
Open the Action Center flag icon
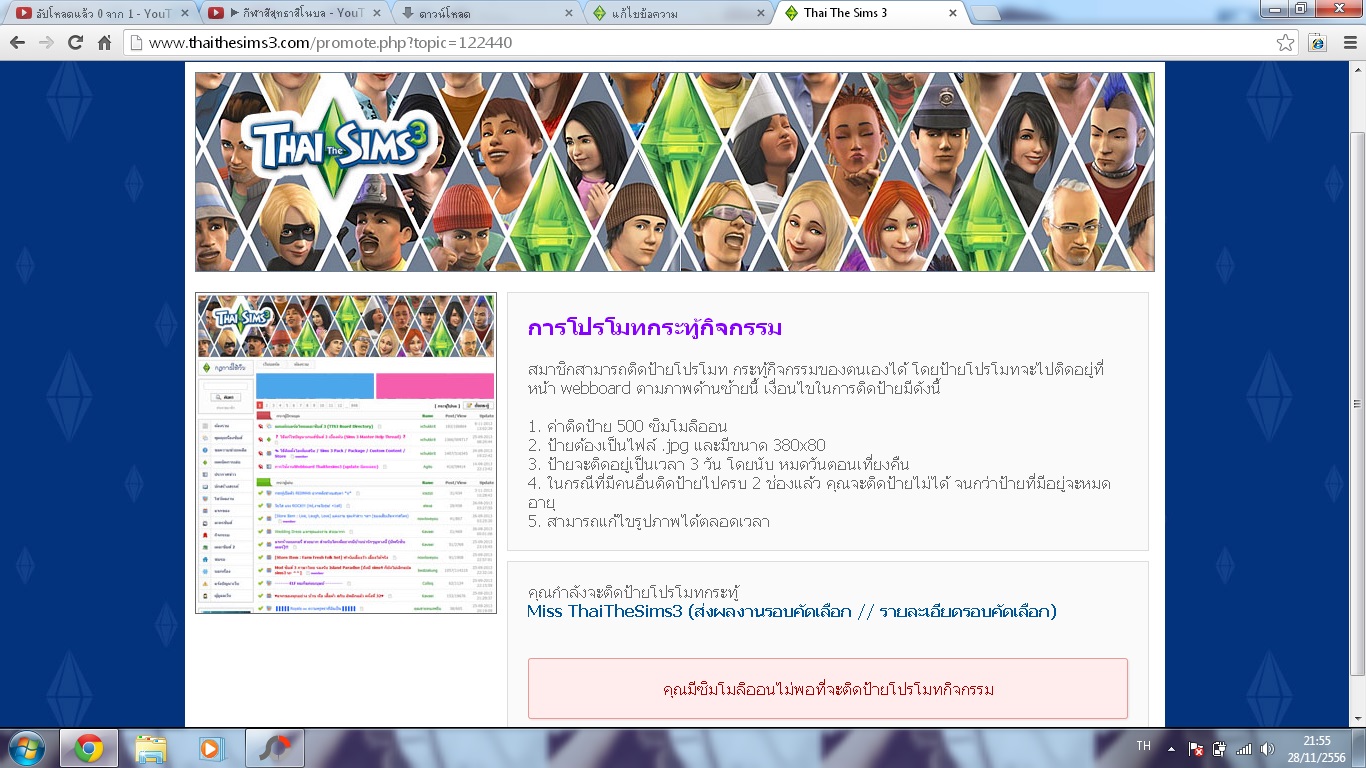[x=1196, y=748]
